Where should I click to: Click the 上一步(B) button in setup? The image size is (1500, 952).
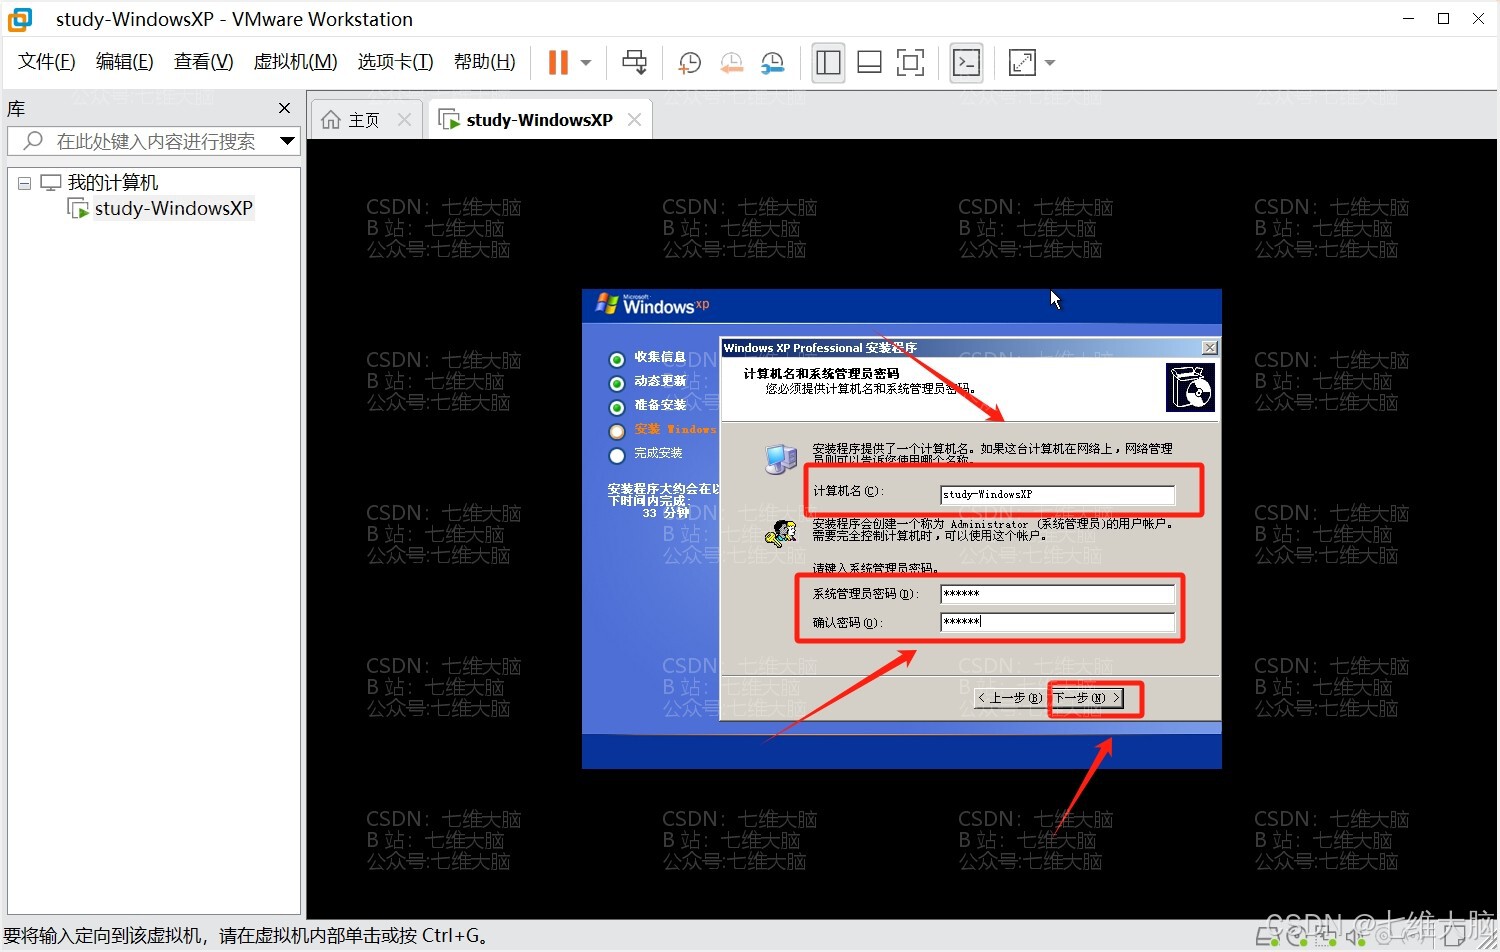click(x=1010, y=698)
